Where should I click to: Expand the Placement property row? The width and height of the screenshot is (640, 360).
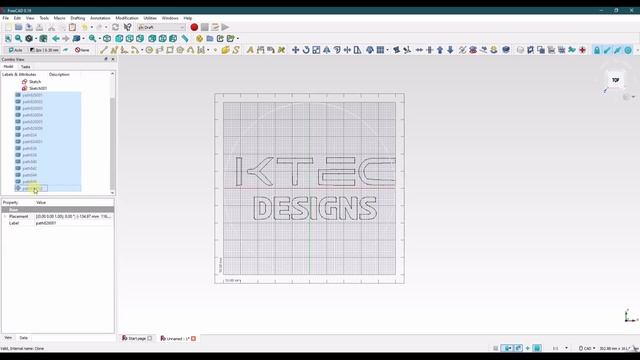pyautogui.click(x=5, y=216)
